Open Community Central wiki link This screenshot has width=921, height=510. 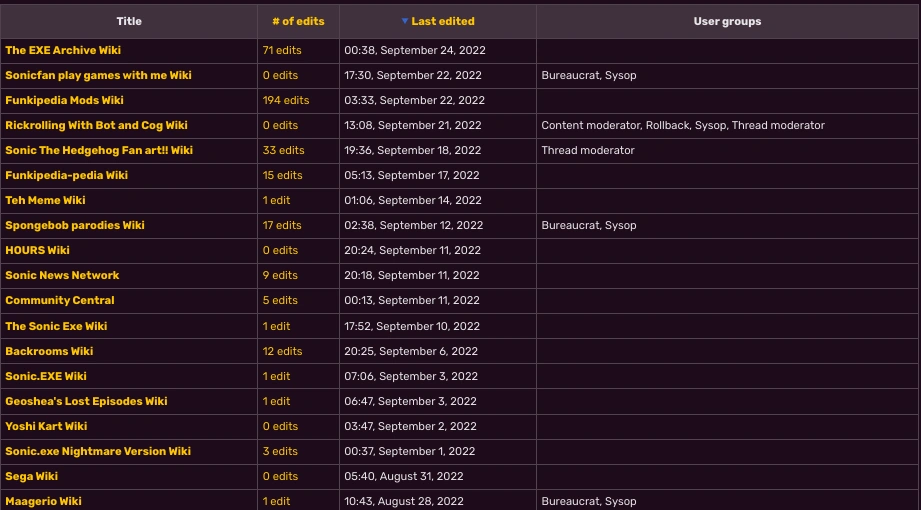pos(60,300)
